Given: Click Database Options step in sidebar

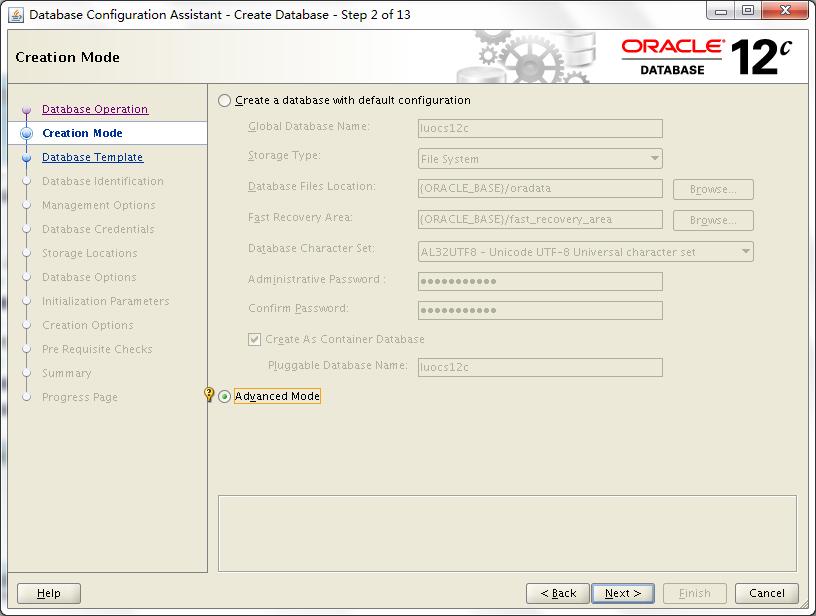Looking at the screenshot, I should (89, 277).
